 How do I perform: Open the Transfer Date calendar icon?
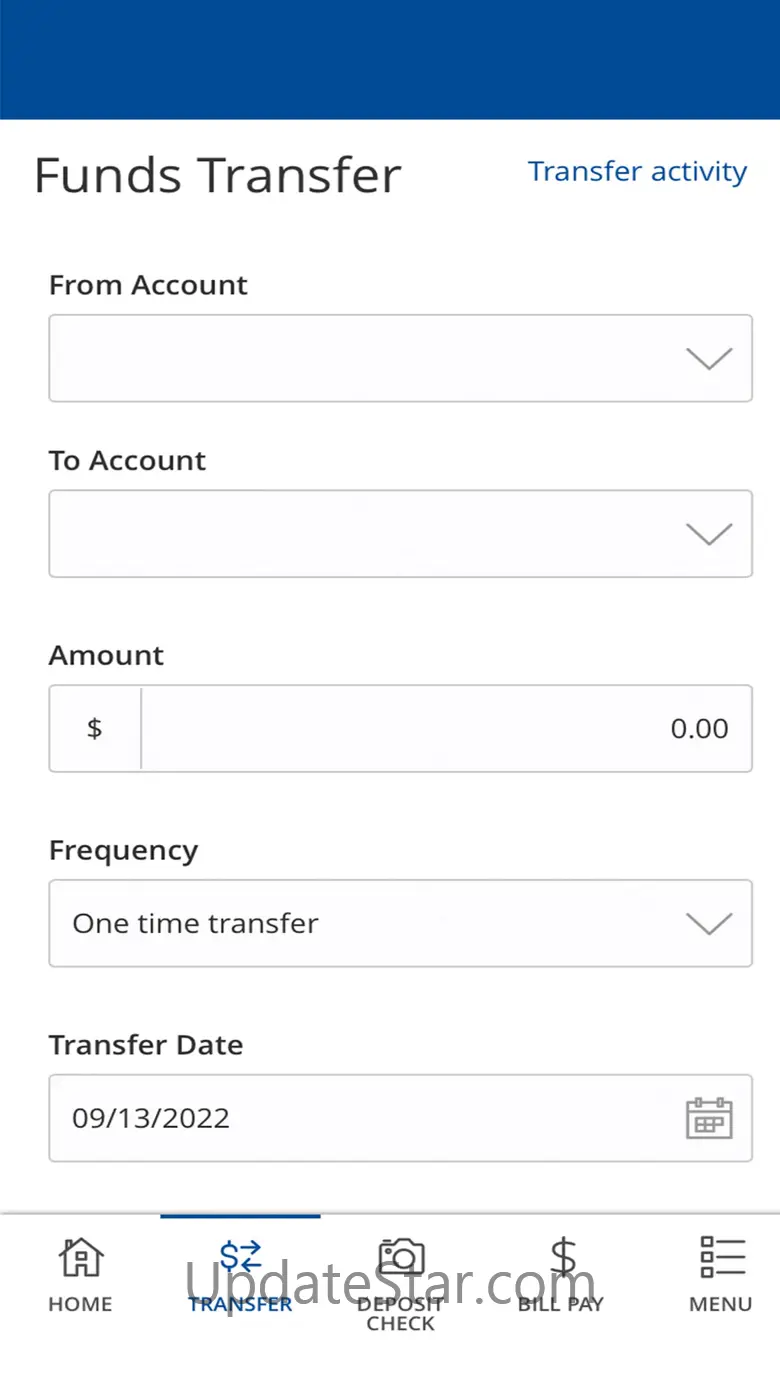709,1118
